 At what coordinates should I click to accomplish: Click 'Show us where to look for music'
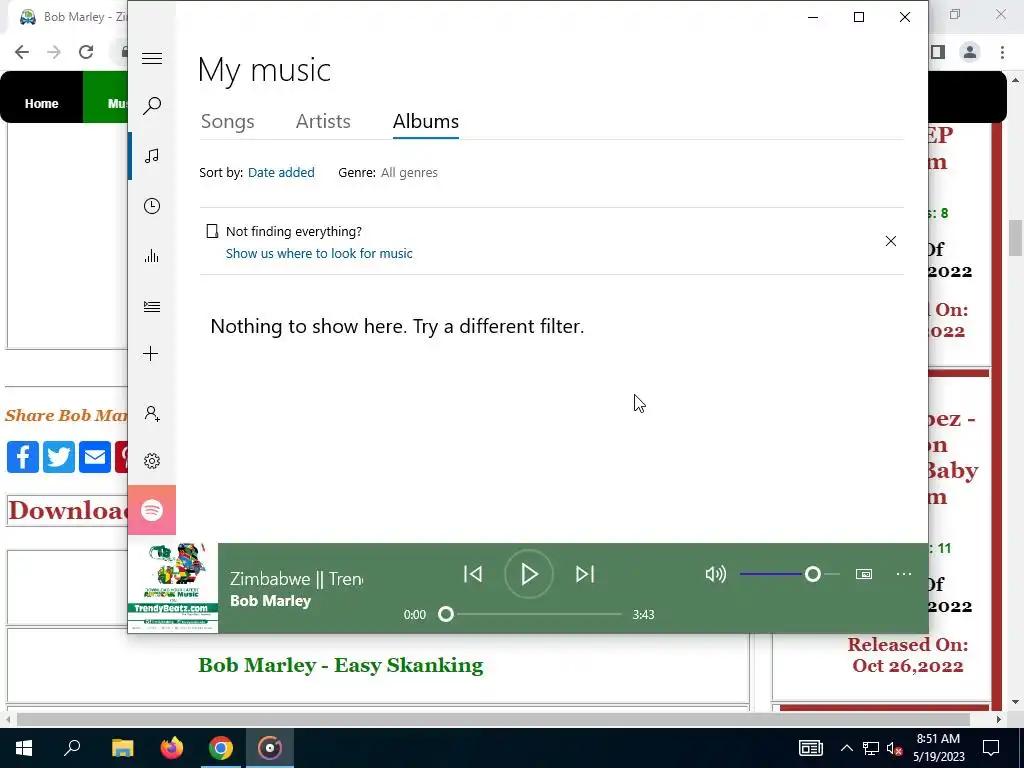click(x=319, y=253)
